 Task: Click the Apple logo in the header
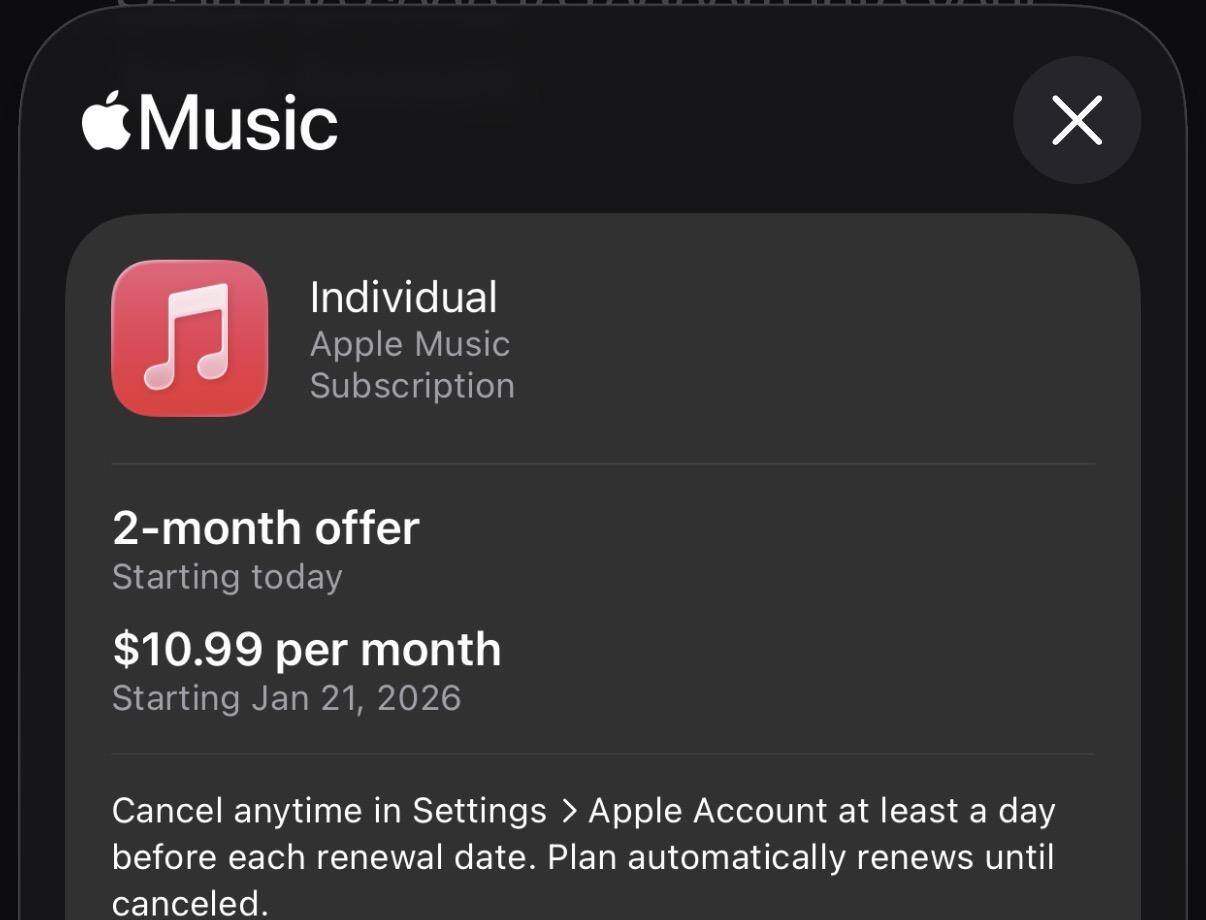point(106,121)
